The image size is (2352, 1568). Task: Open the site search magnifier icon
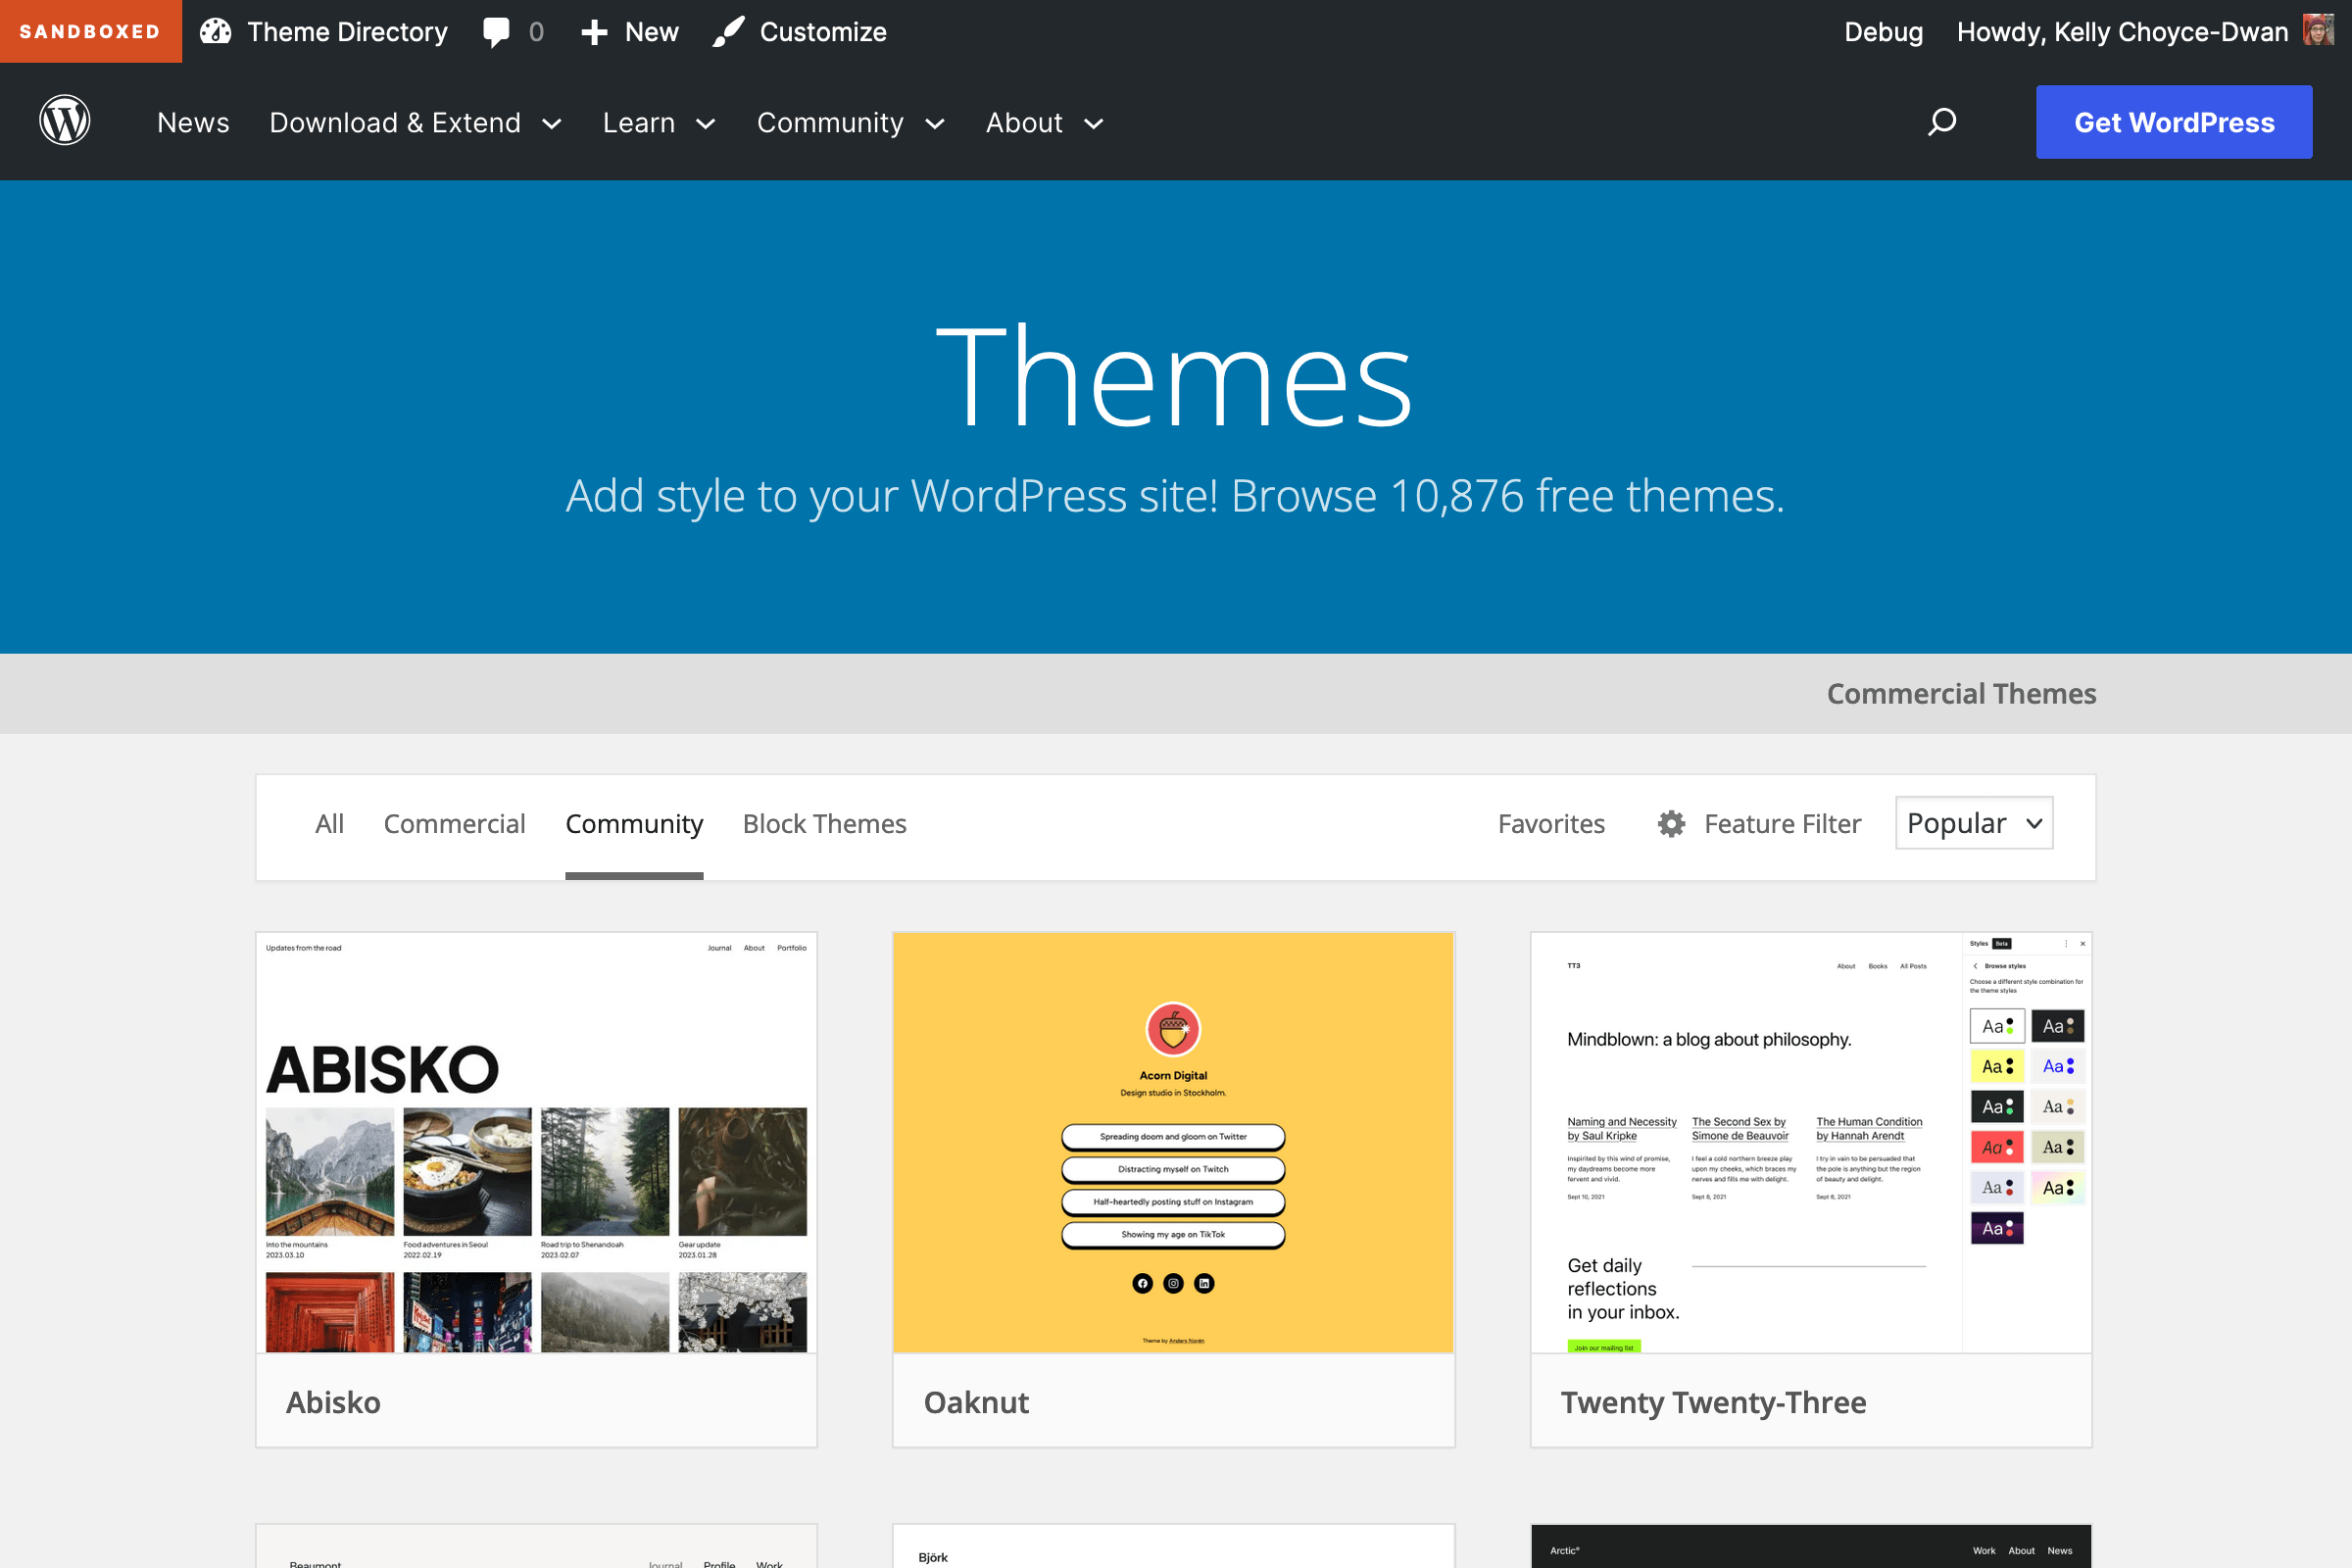click(1941, 122)
